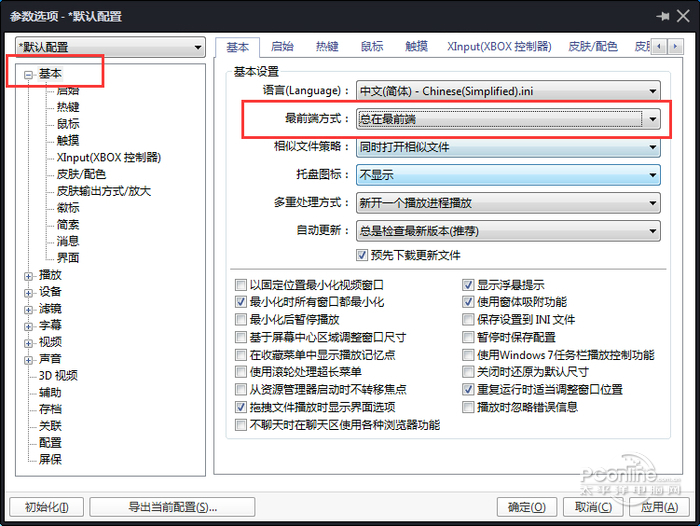Switch to the 基本 tab
Screen dimensions: 700x526
(238, 47)
